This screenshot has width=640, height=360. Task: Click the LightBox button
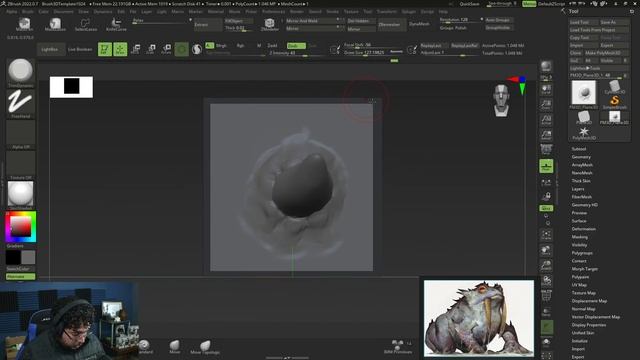50,49
